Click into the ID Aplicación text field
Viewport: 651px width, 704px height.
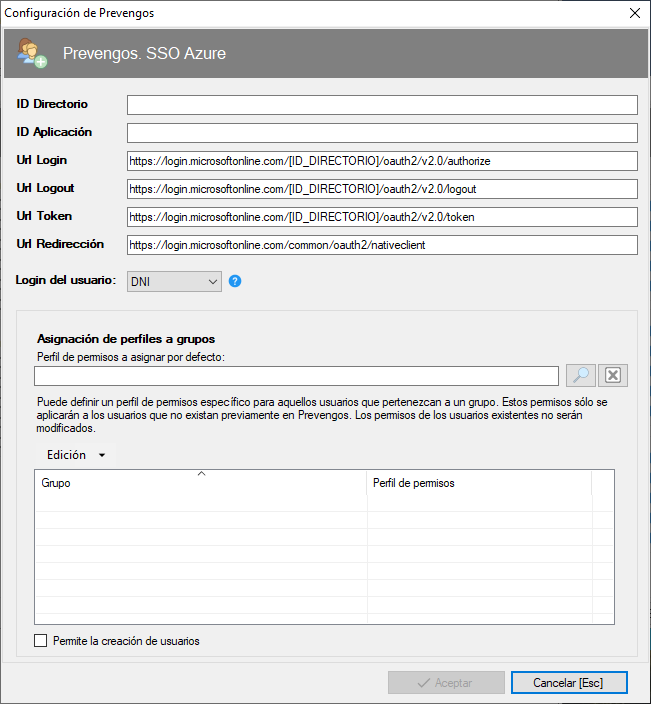pos(382,133)
